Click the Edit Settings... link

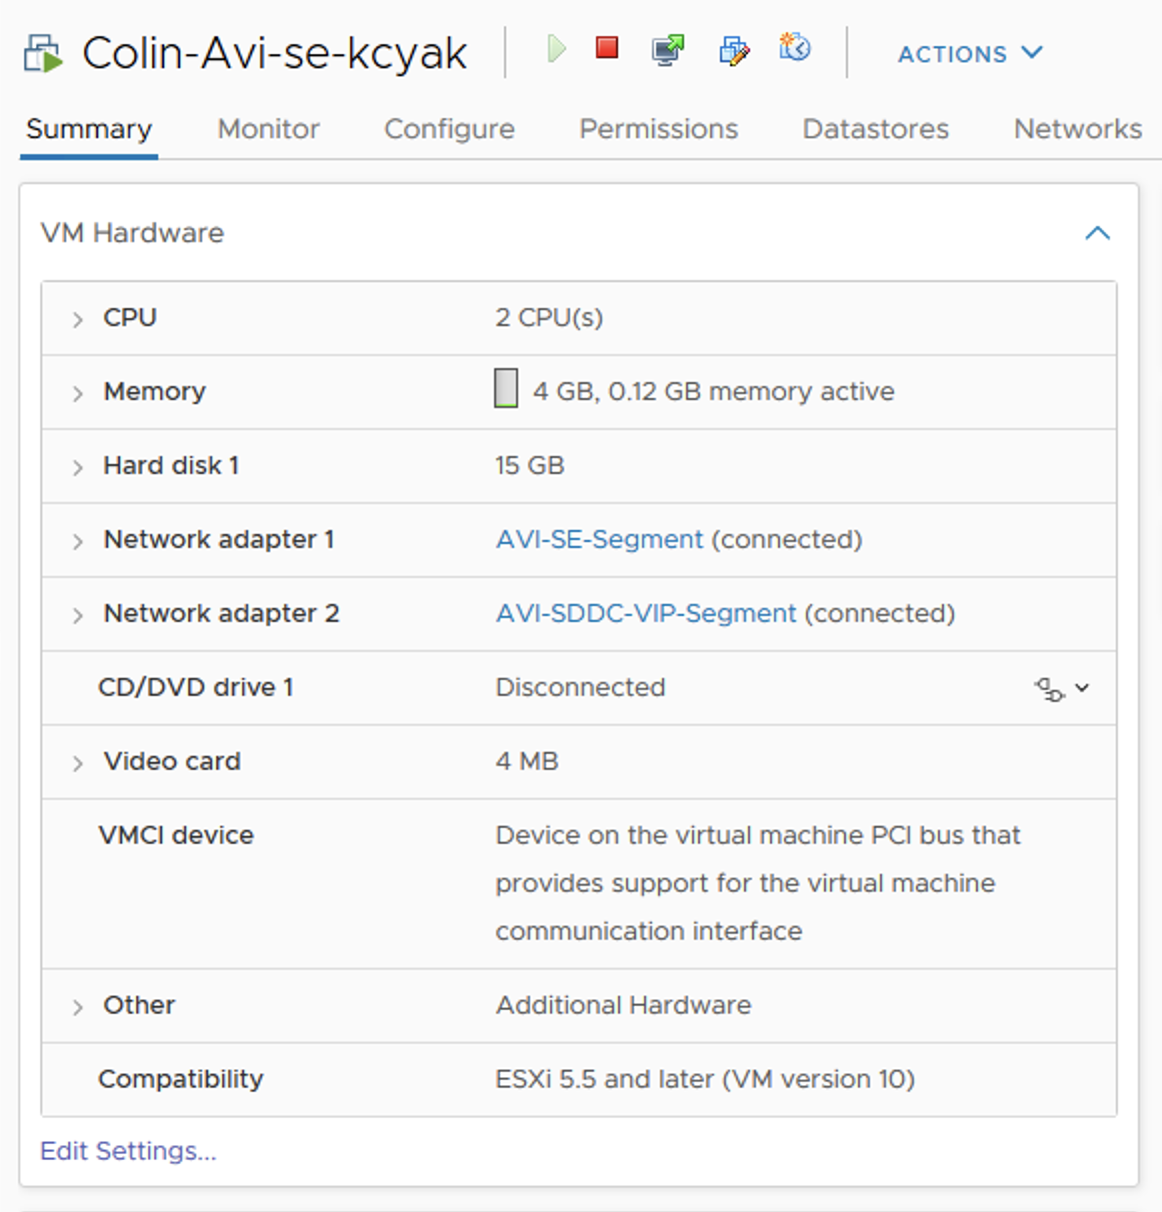pyautogui.click(x=128, y=1151)
